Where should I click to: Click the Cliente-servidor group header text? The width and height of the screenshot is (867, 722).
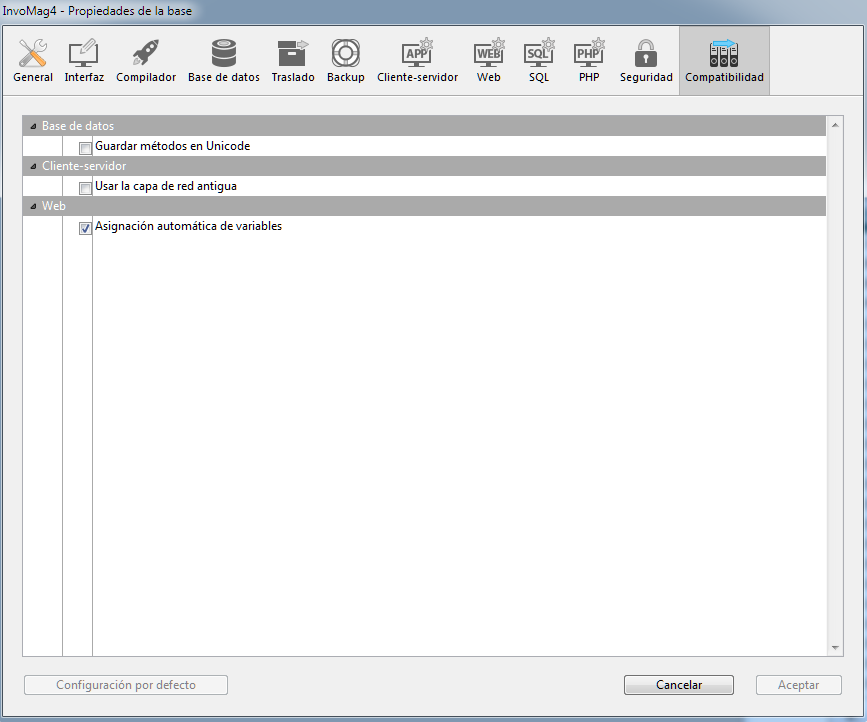[84, 166]
